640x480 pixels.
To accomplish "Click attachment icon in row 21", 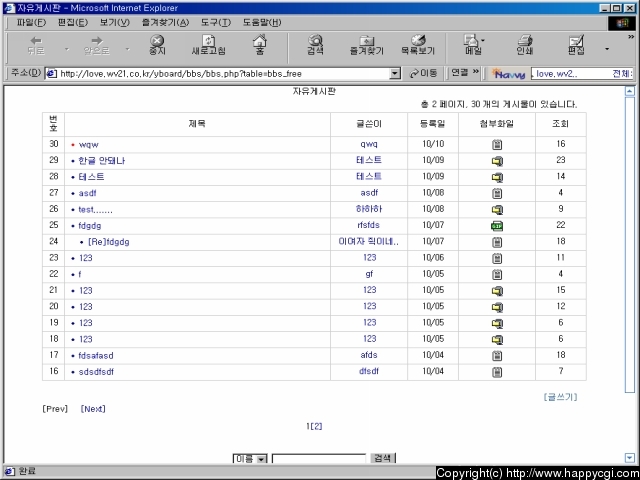I will pos(497,291).
